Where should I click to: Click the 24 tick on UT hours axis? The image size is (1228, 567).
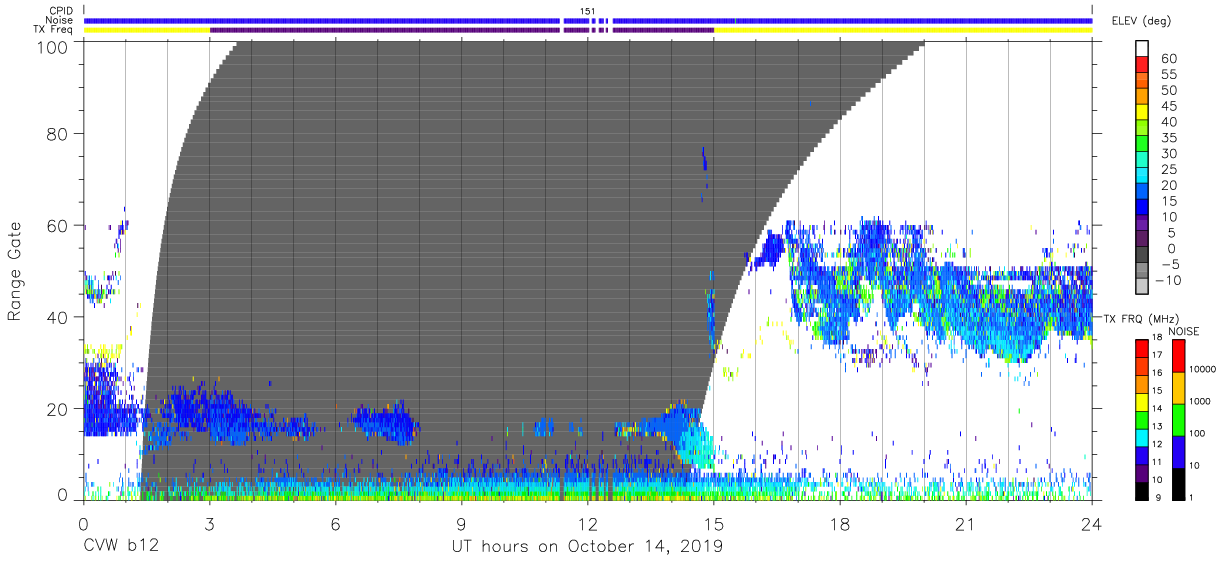tap(1092, 524)
